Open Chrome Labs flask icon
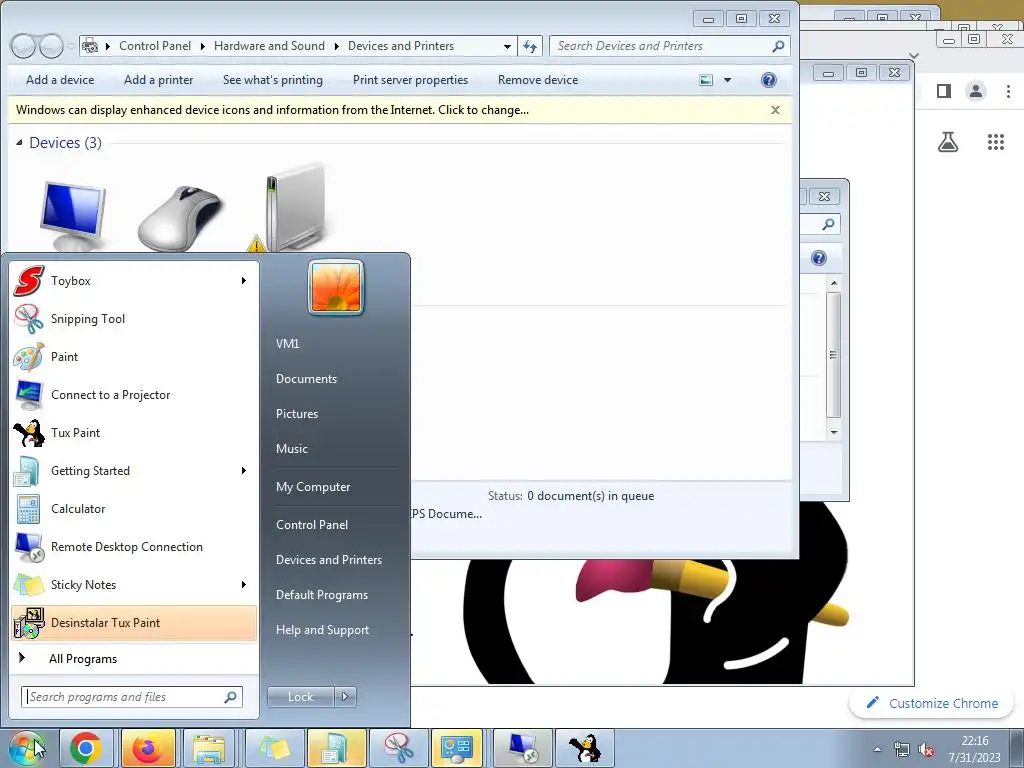The height and width of the screenshot is (768, 1024). (x=948, y=142)
